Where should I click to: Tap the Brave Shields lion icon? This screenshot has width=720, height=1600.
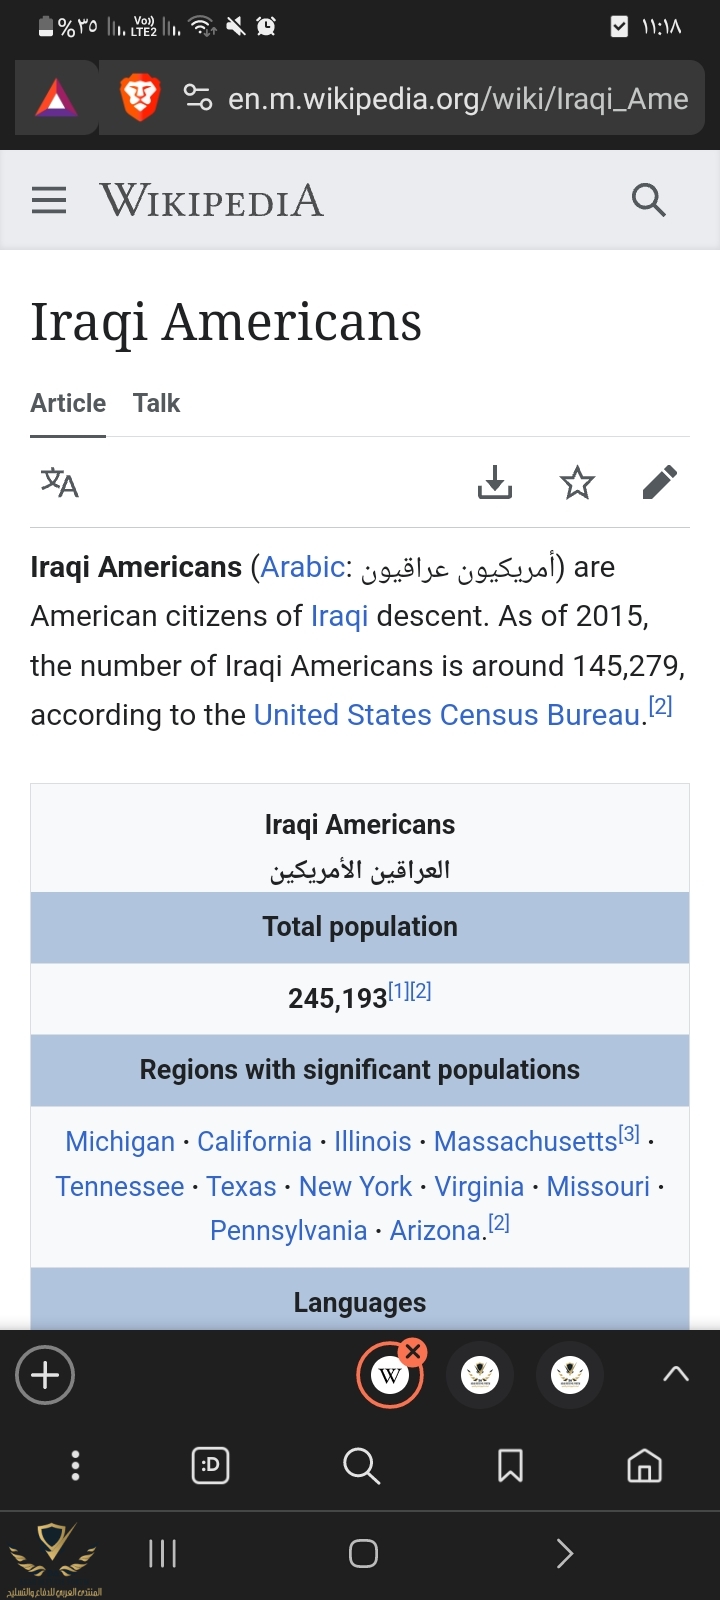(140, 98)
